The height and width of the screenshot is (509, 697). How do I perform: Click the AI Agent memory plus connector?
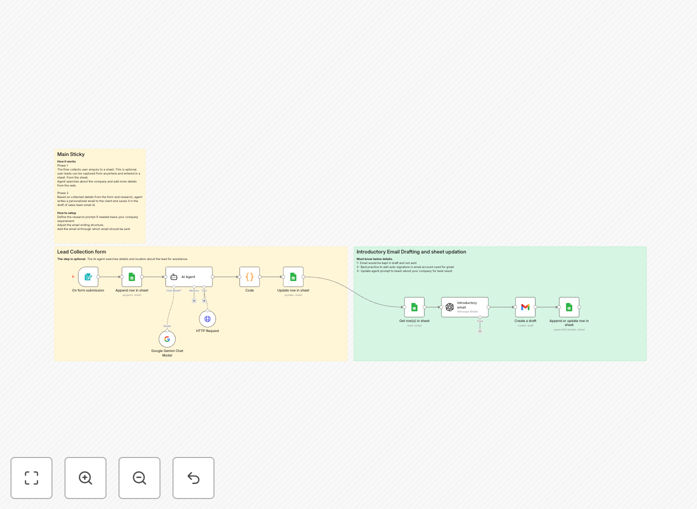[x=194, y=301]
